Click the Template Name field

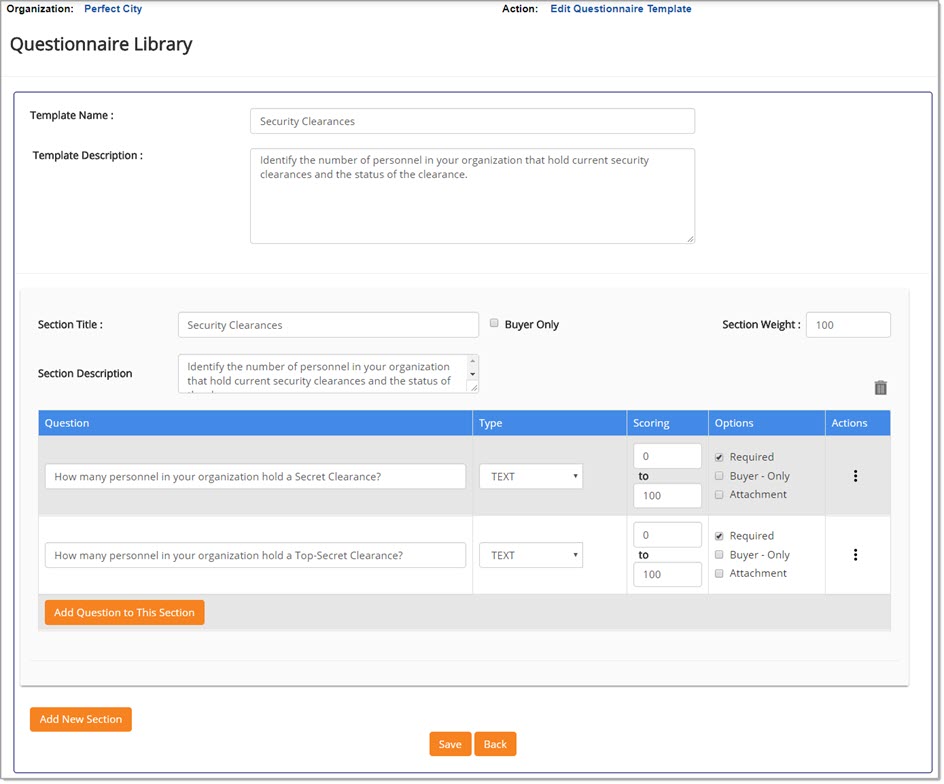click(472, 120)
